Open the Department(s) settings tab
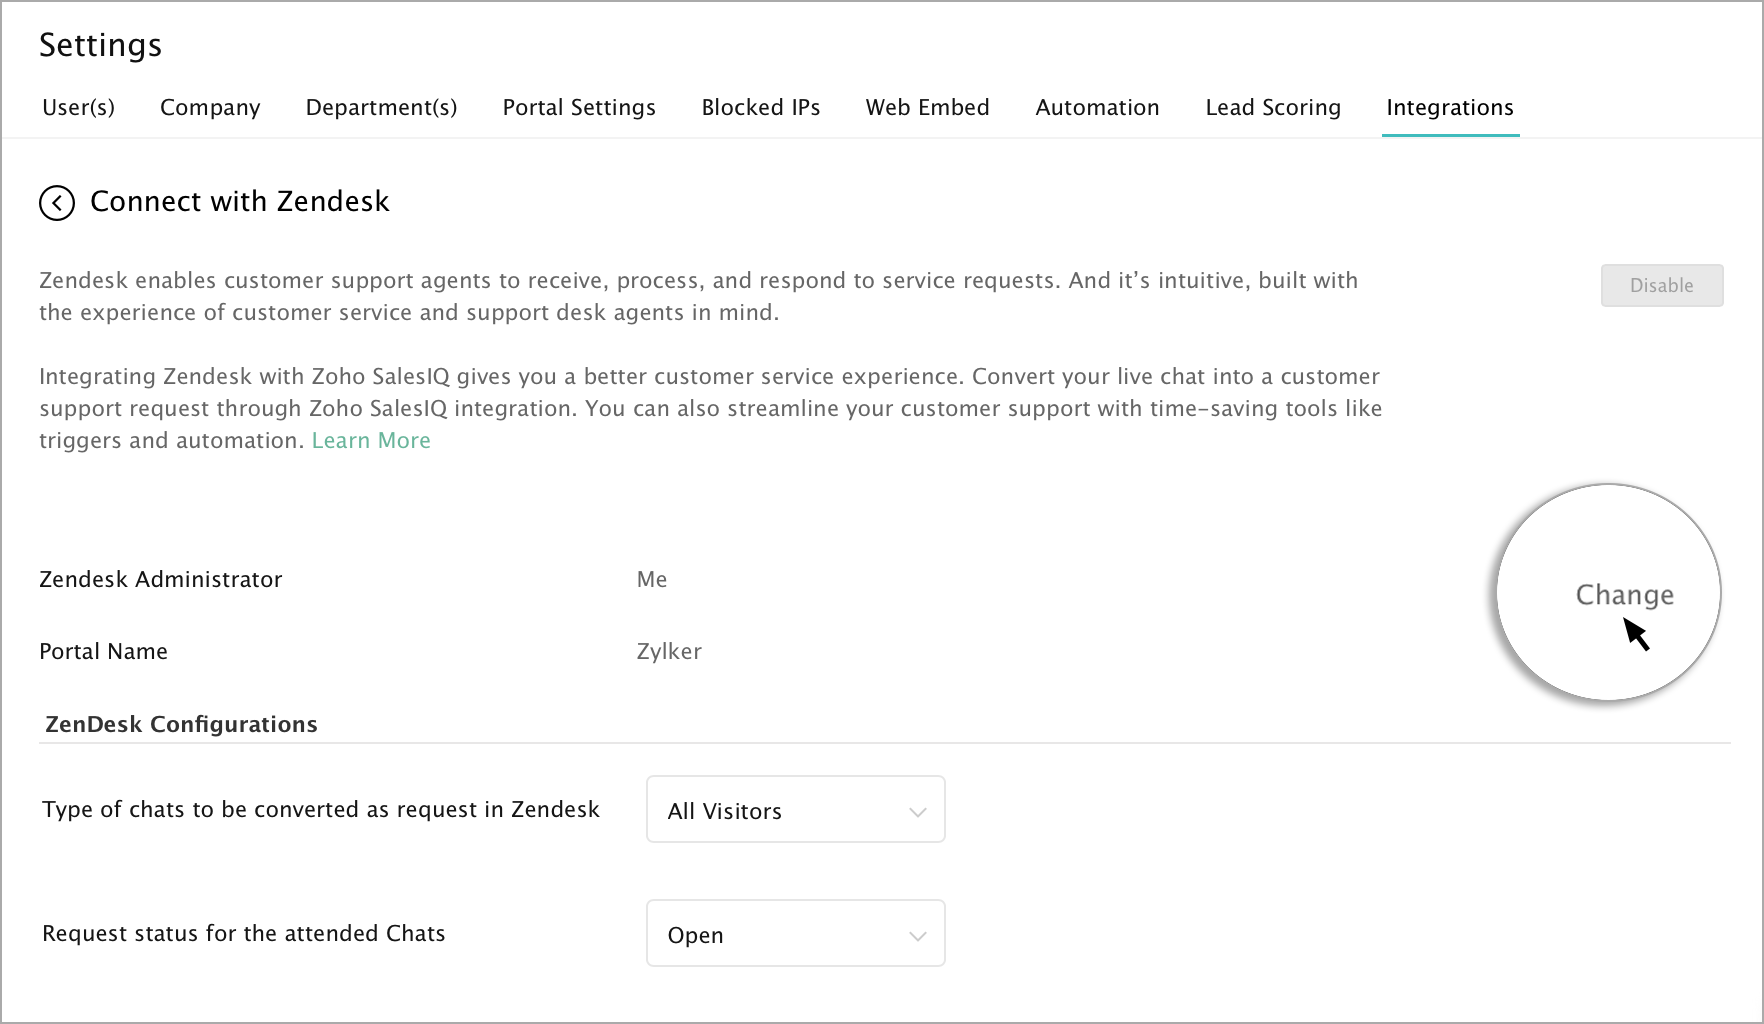1764x1024 pixels. click(x=381, y=108)
